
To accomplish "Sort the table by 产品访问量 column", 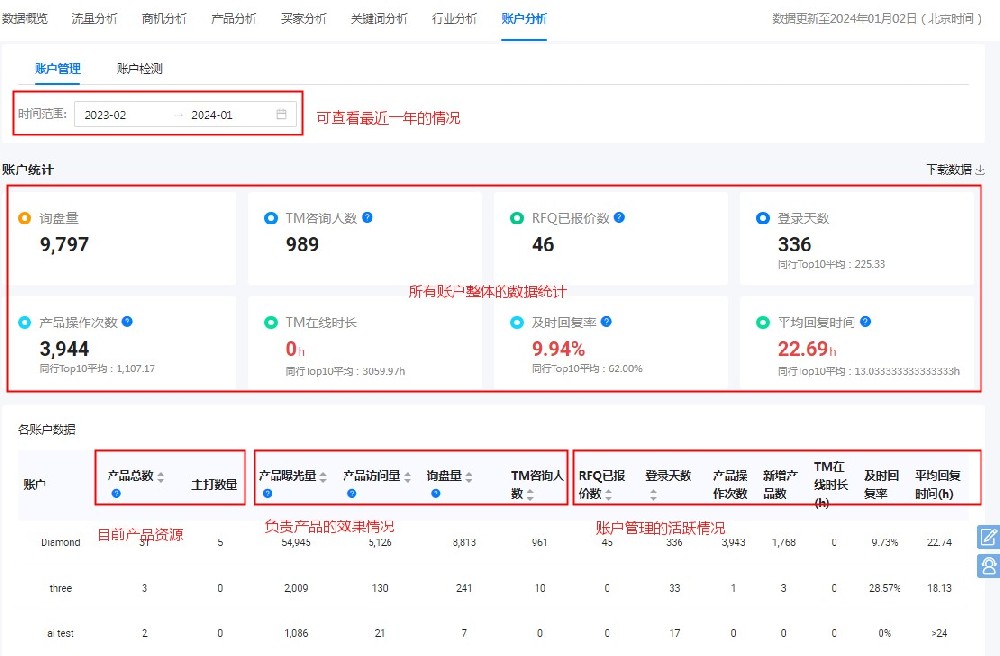I will (408, 475).
